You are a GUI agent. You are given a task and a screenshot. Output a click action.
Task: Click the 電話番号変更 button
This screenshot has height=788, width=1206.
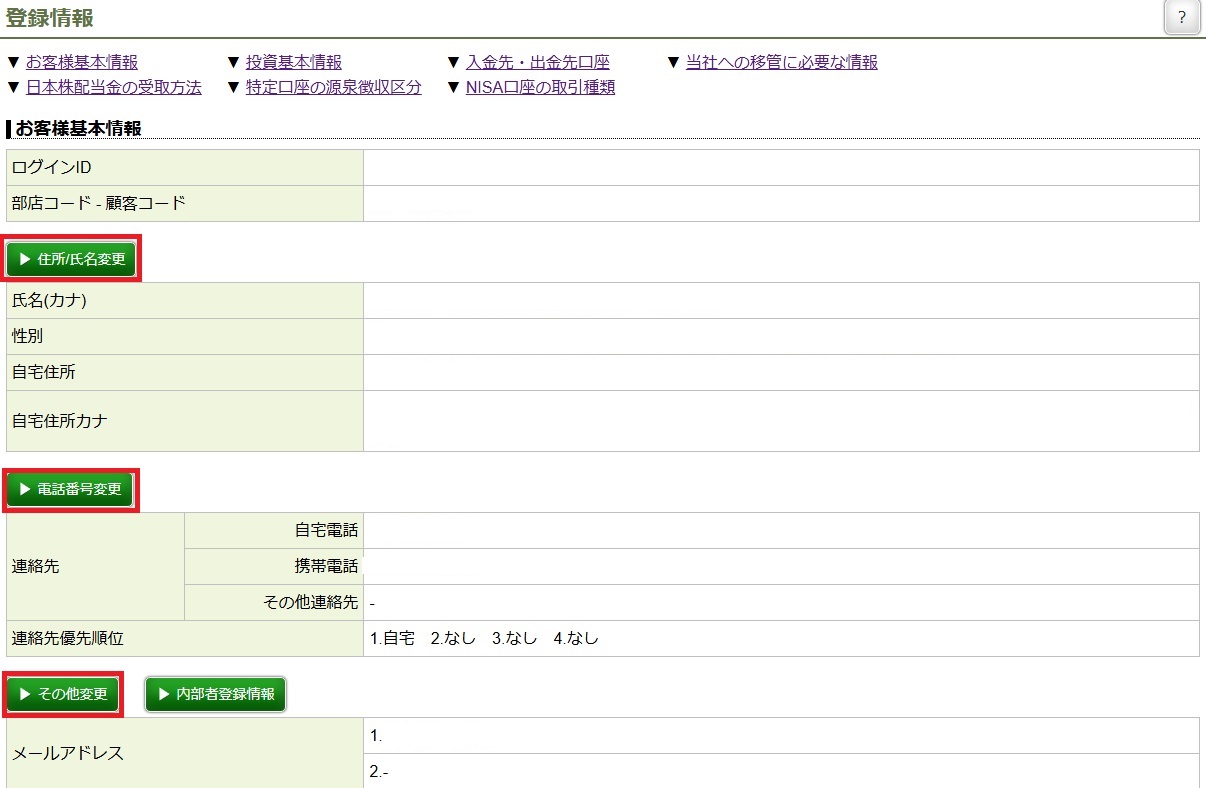71,489
